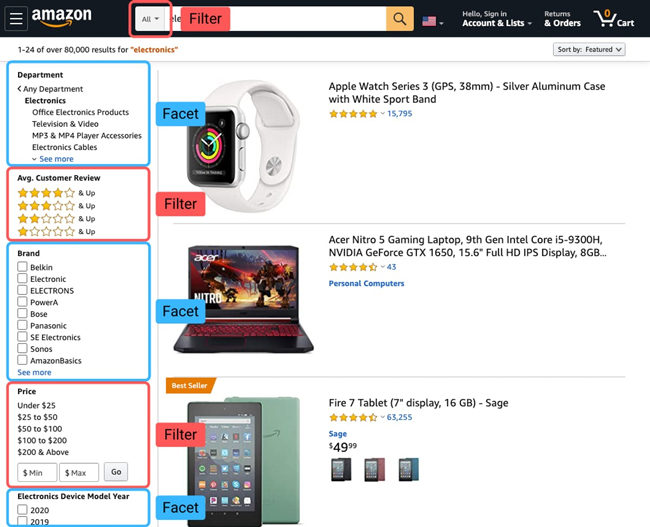Open Returns & Orders
Viewport: 650px width, 527px height.
click(562, 19)
